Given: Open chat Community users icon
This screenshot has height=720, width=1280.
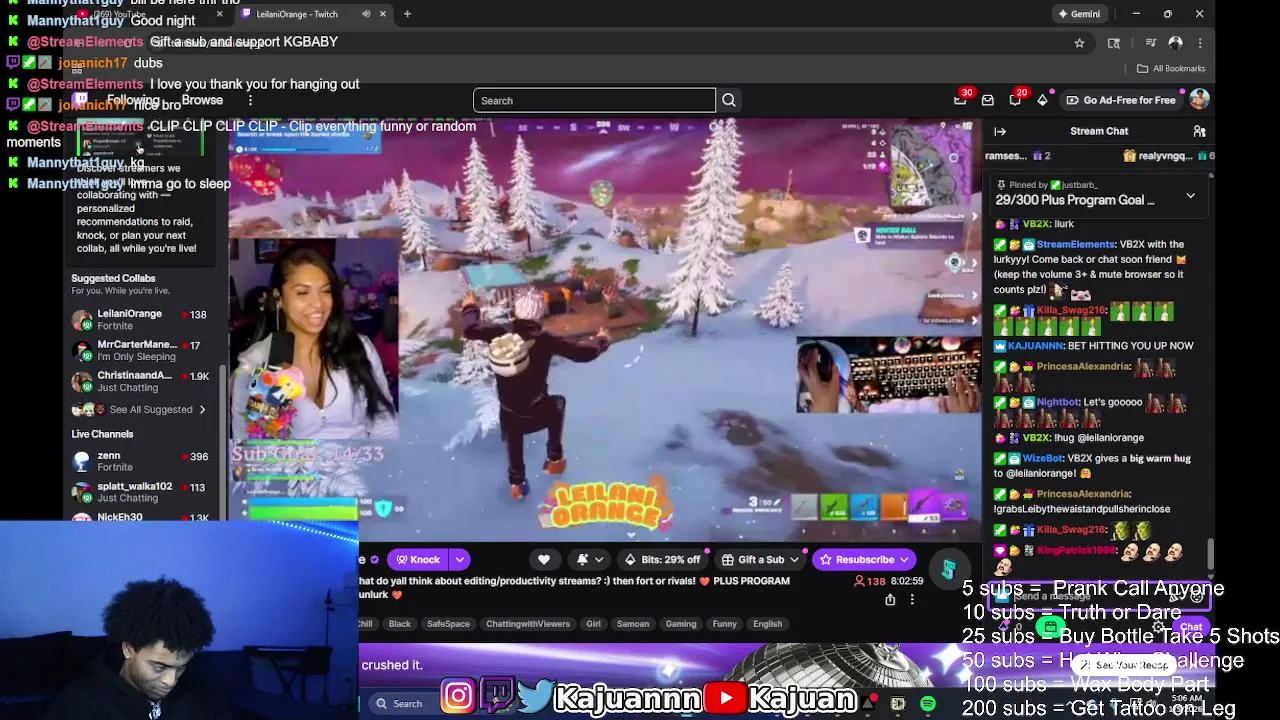Looking at the screenshot, I should (x=1199, y=131).
